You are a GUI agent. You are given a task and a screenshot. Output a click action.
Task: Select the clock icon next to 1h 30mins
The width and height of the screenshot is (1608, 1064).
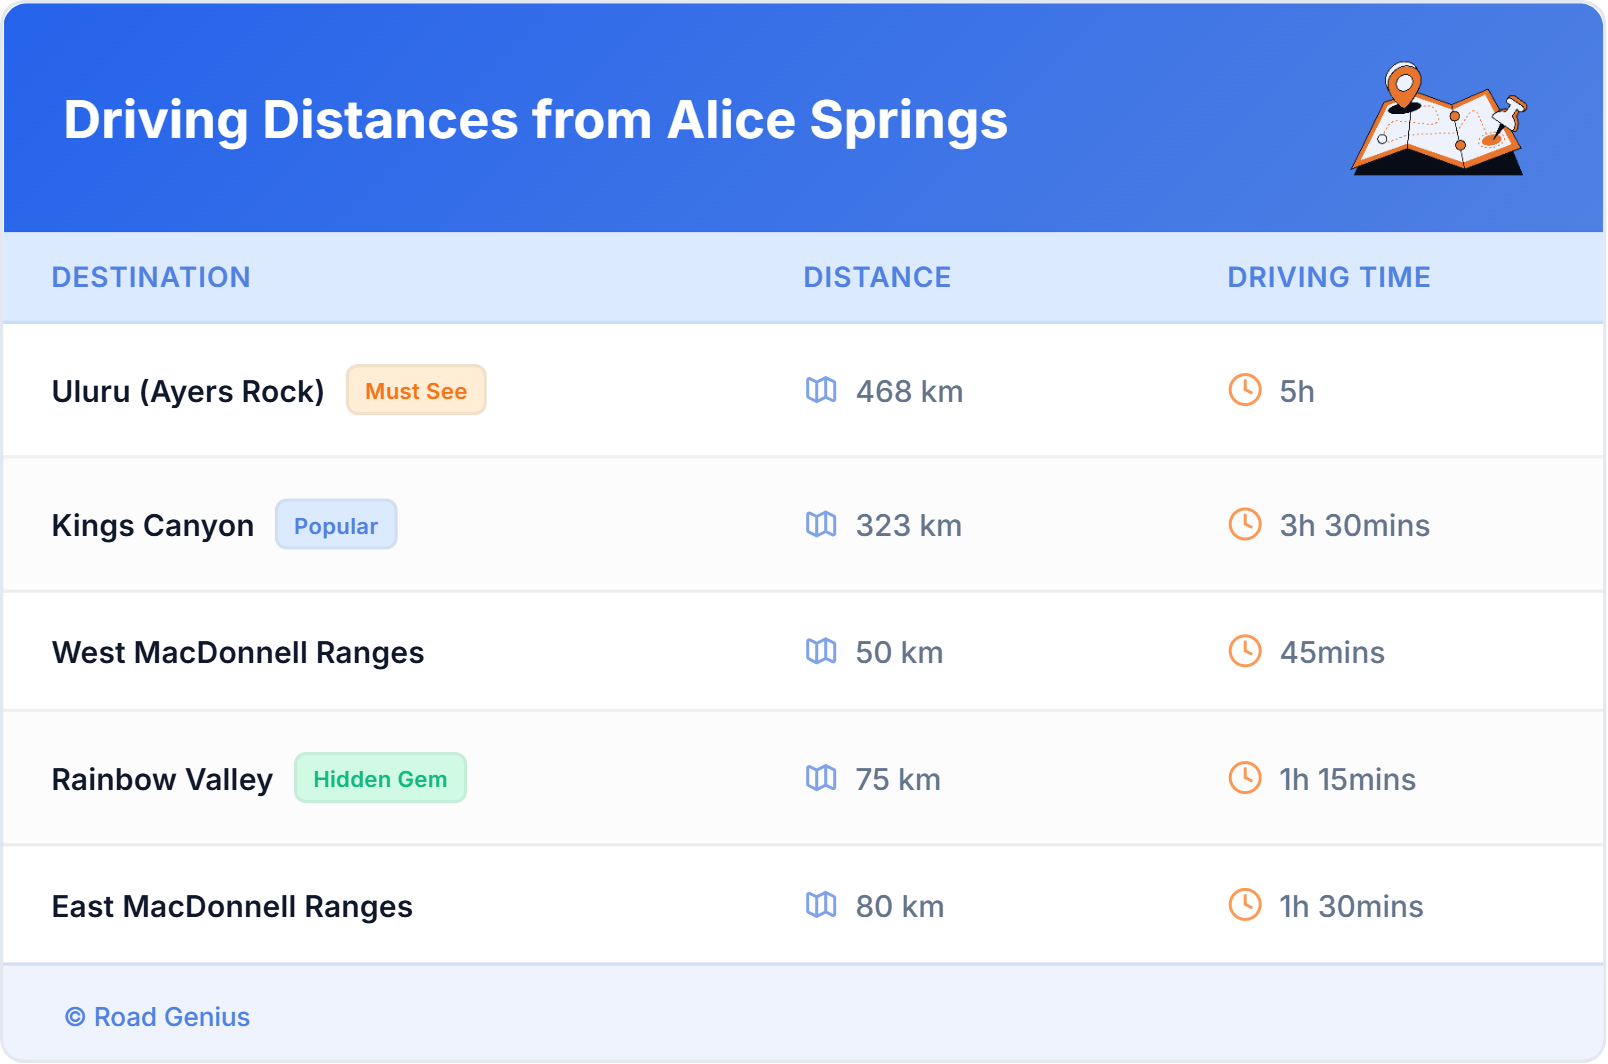tap(1245, 905)
